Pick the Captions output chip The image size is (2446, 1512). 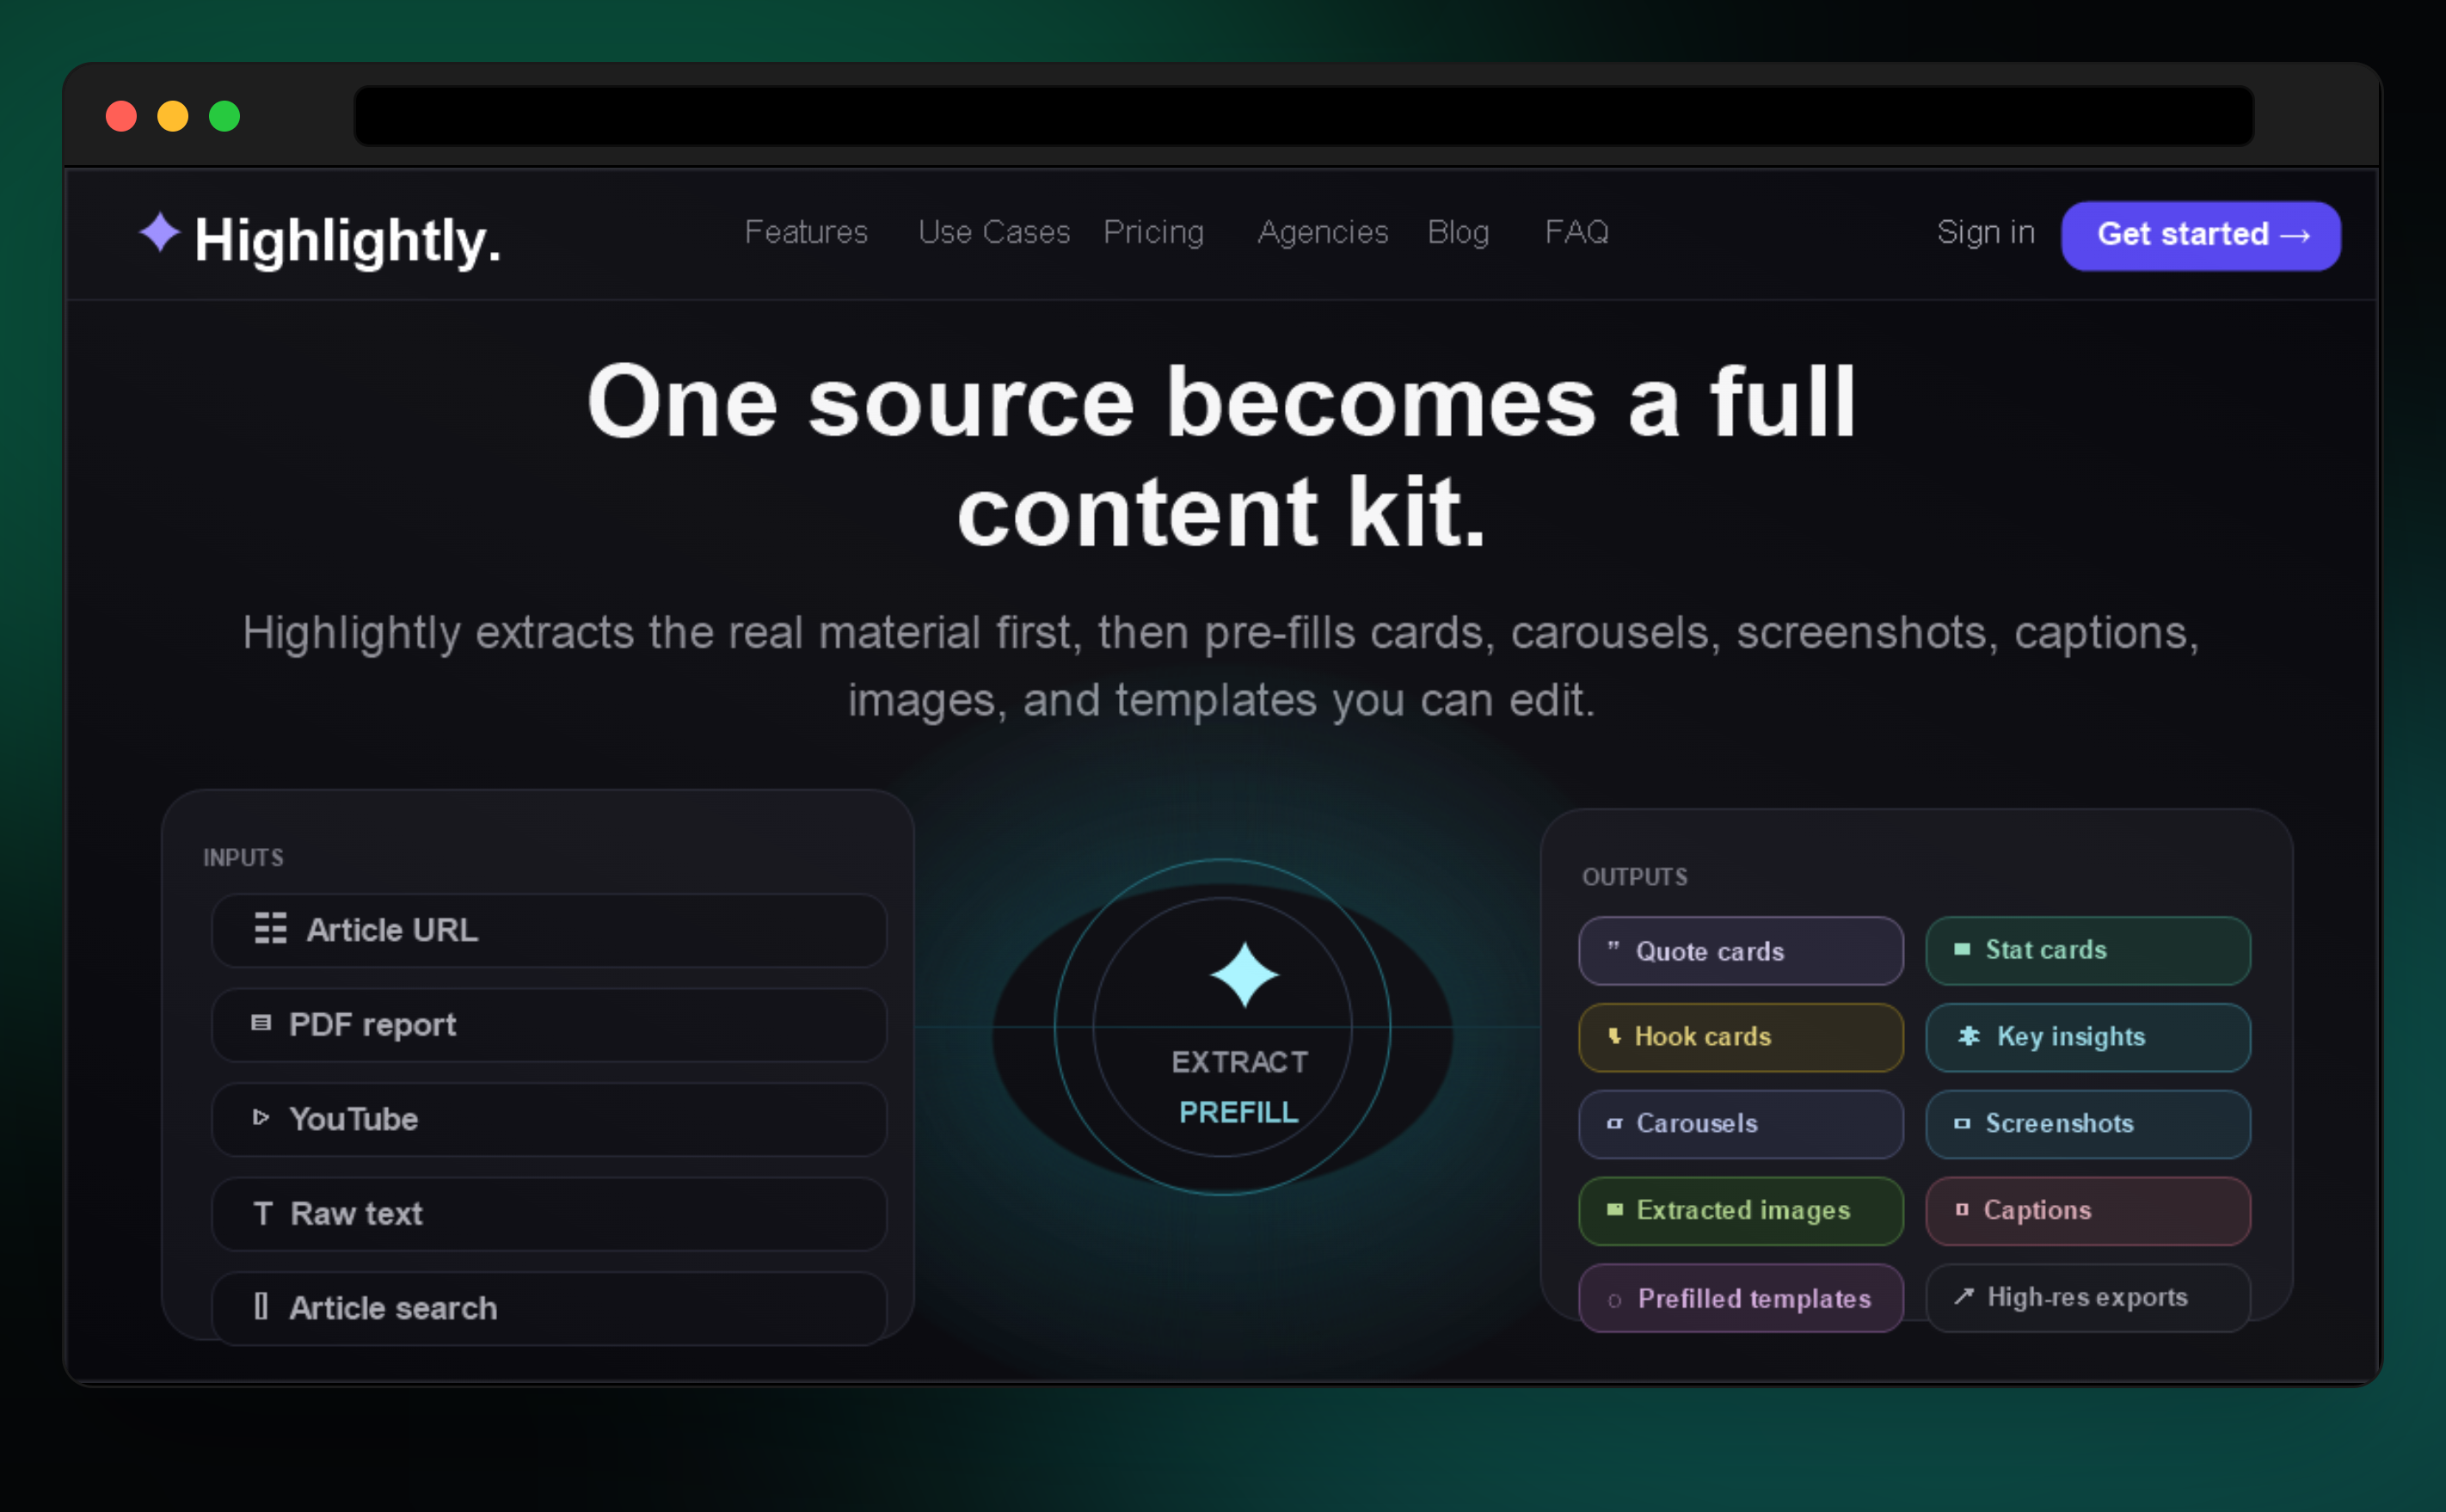click(x=2088, y=1211)
